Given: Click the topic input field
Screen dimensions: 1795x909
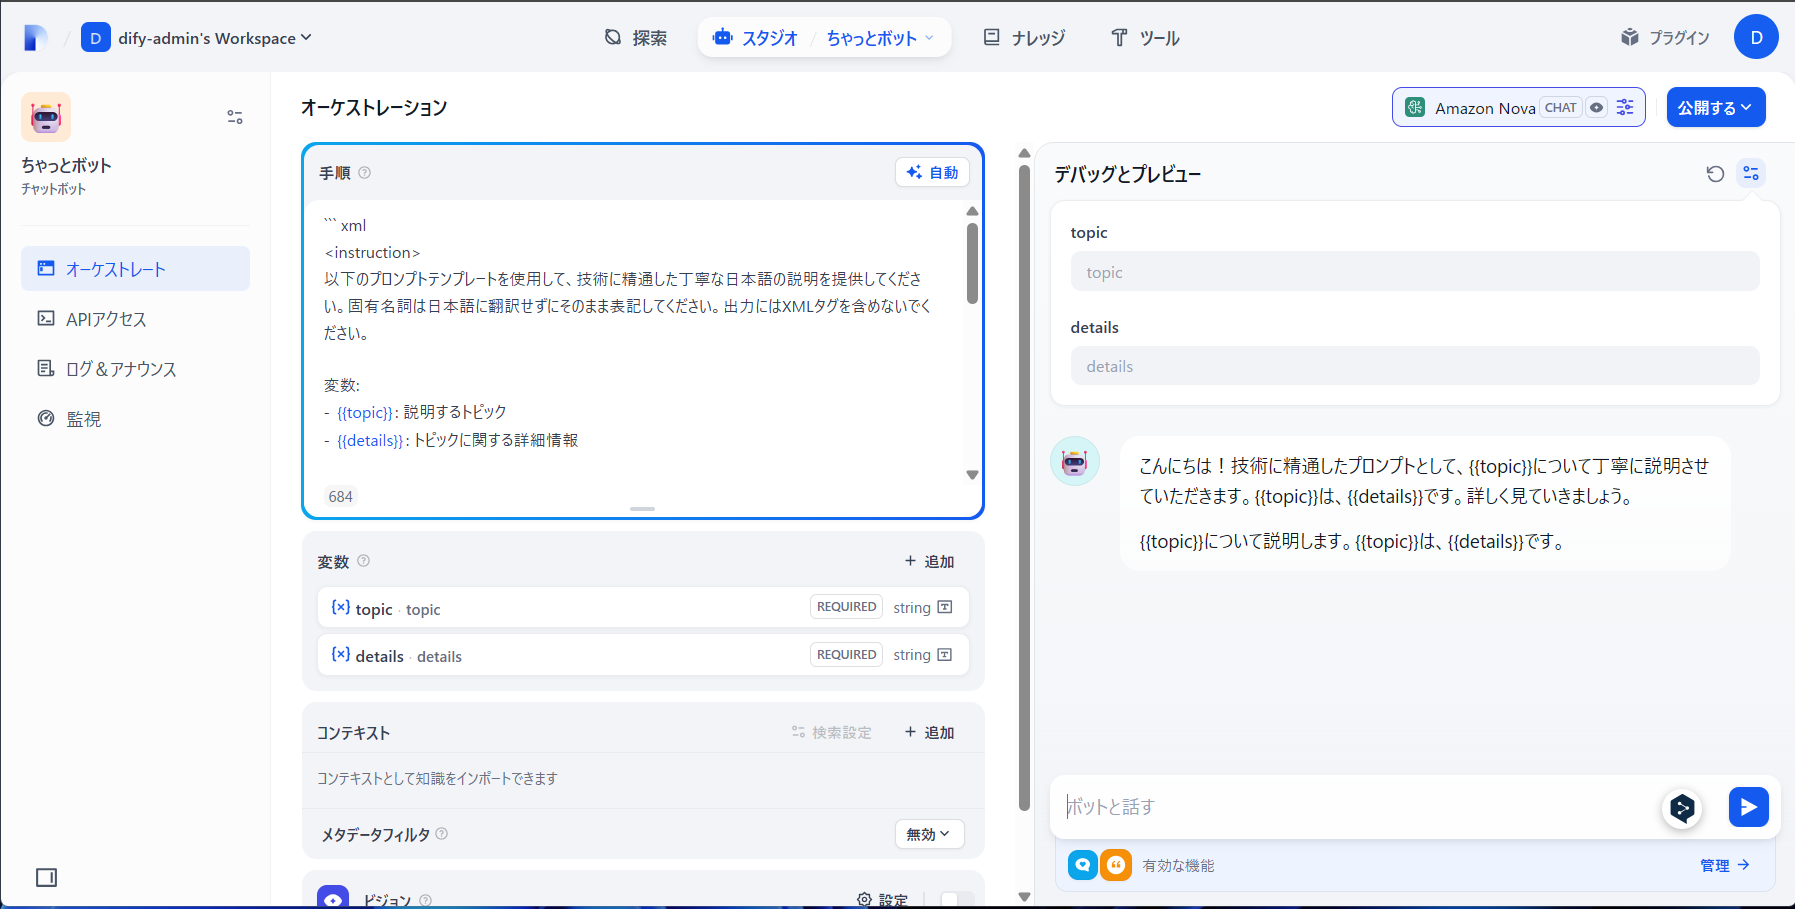Looking at the screenshot, I should [1415, 272].
